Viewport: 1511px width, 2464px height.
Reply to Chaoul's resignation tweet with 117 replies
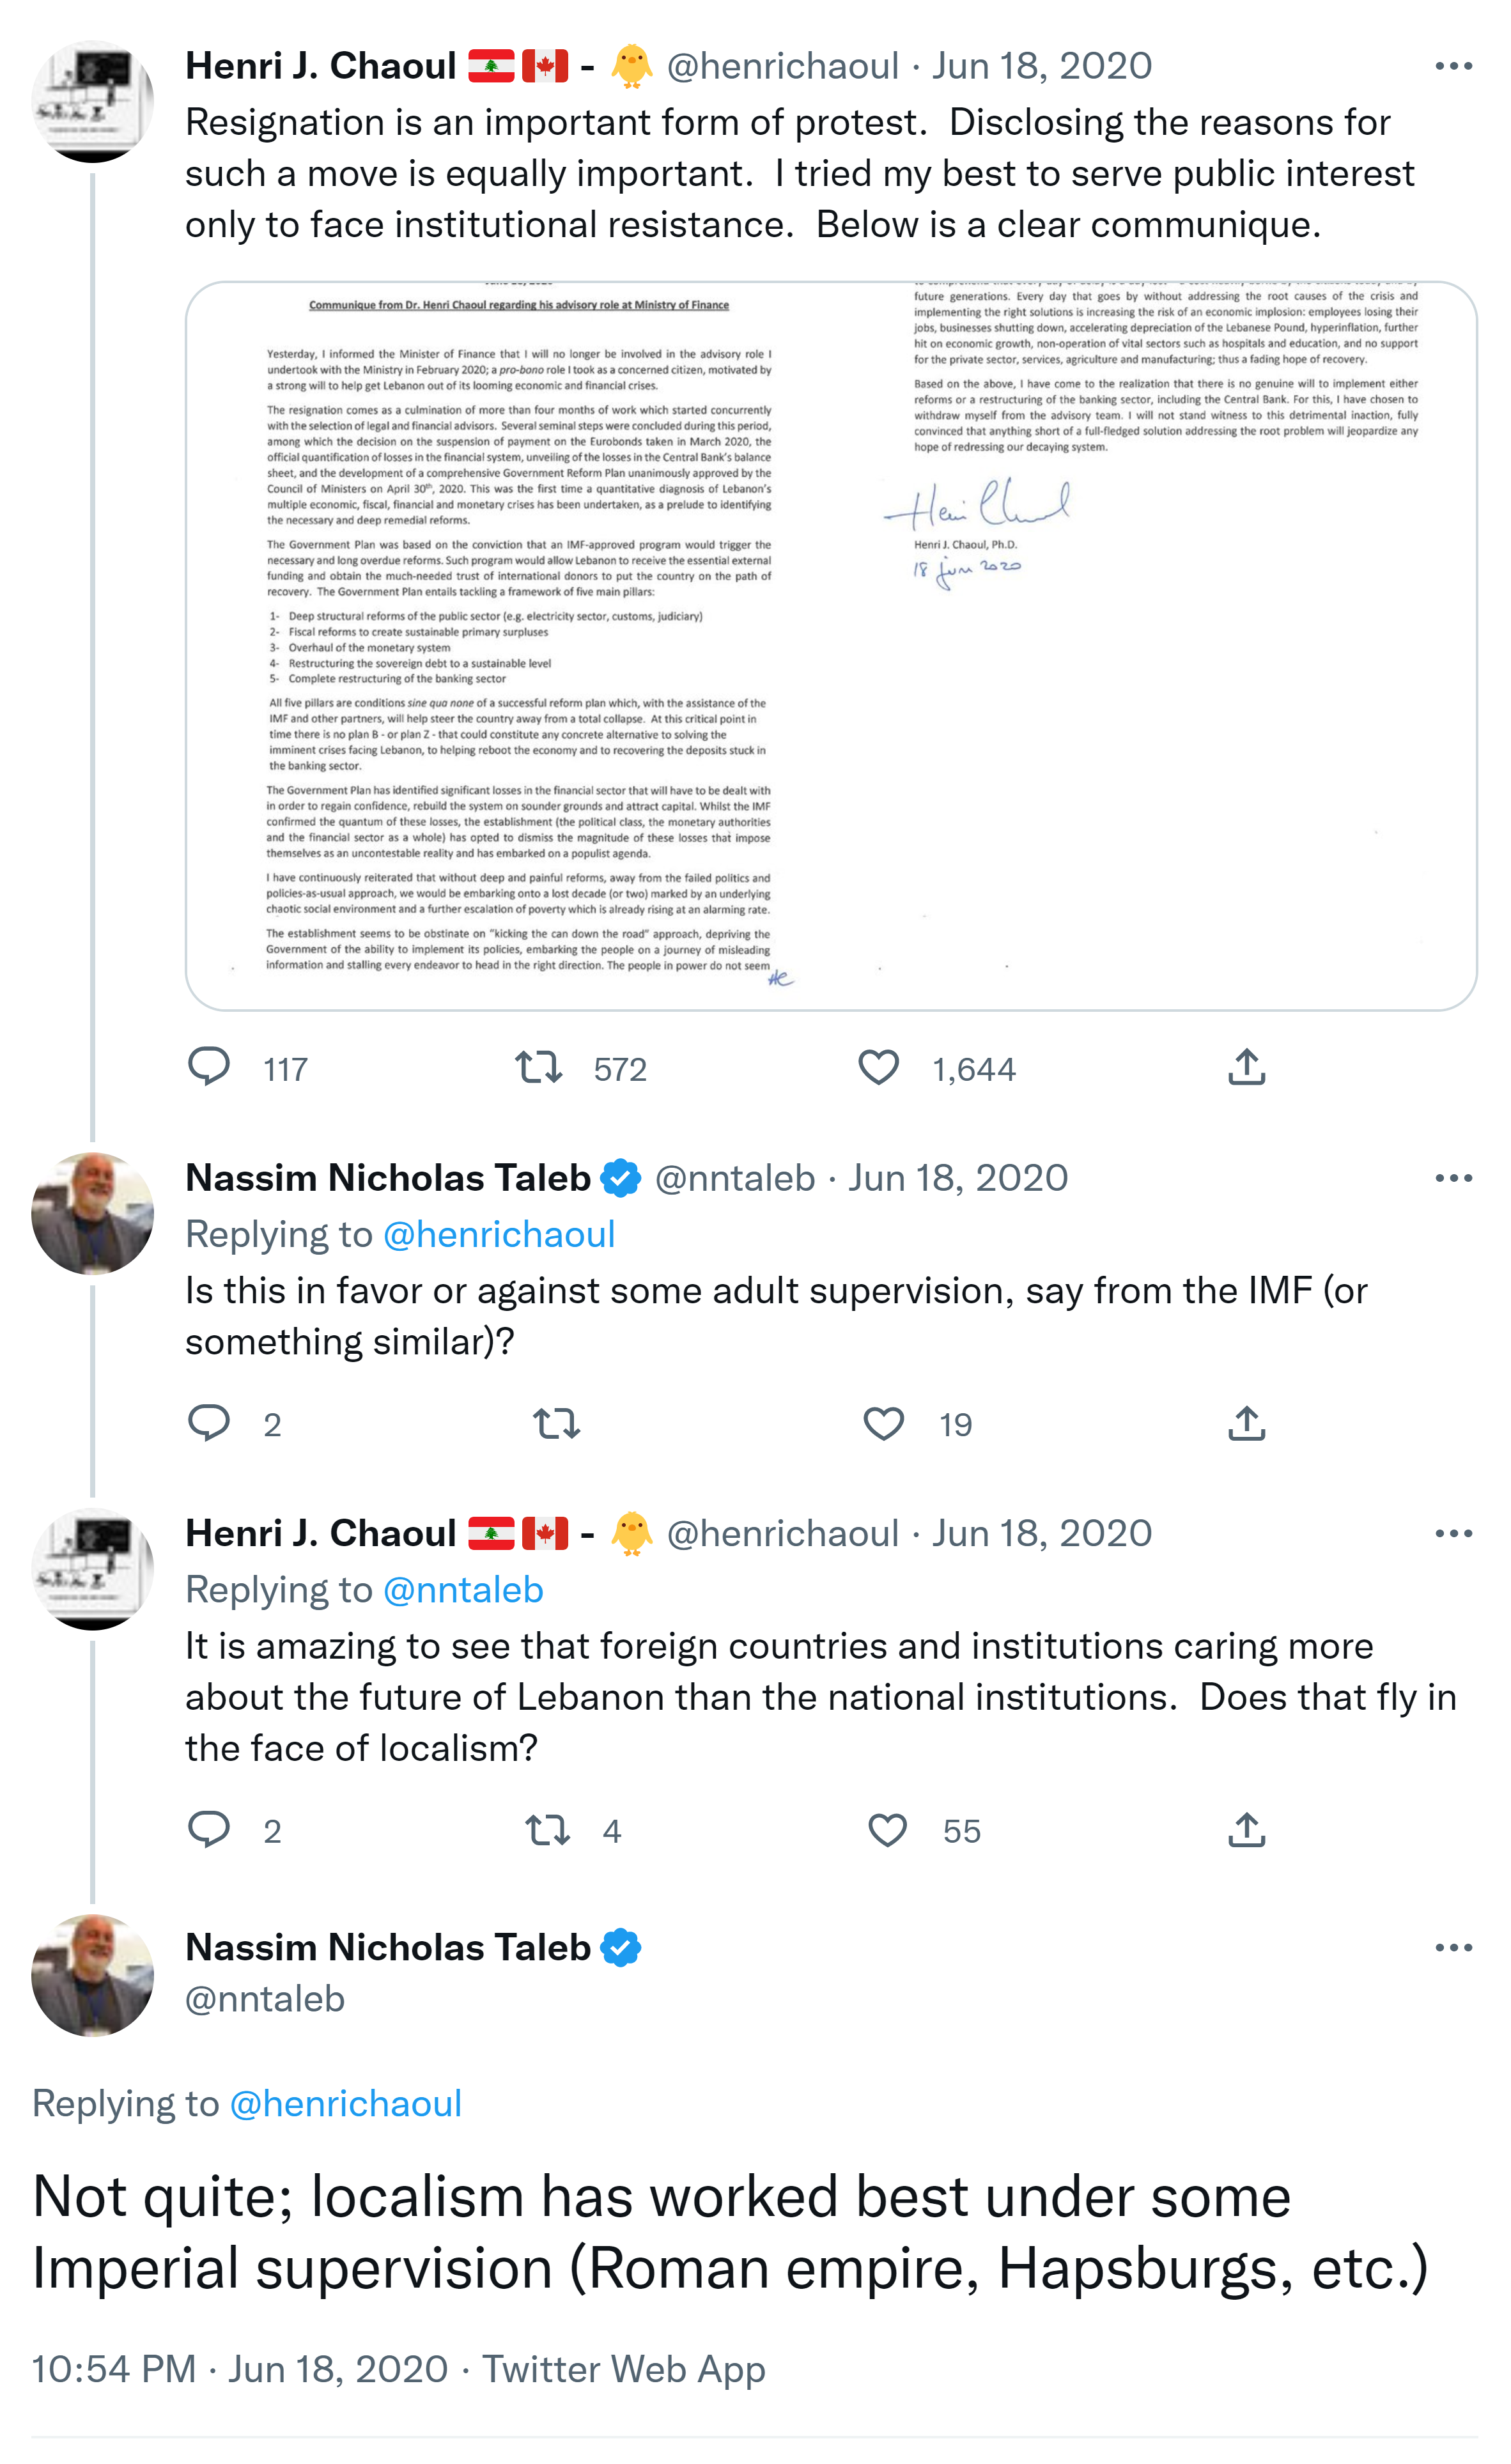point(209,1067)
